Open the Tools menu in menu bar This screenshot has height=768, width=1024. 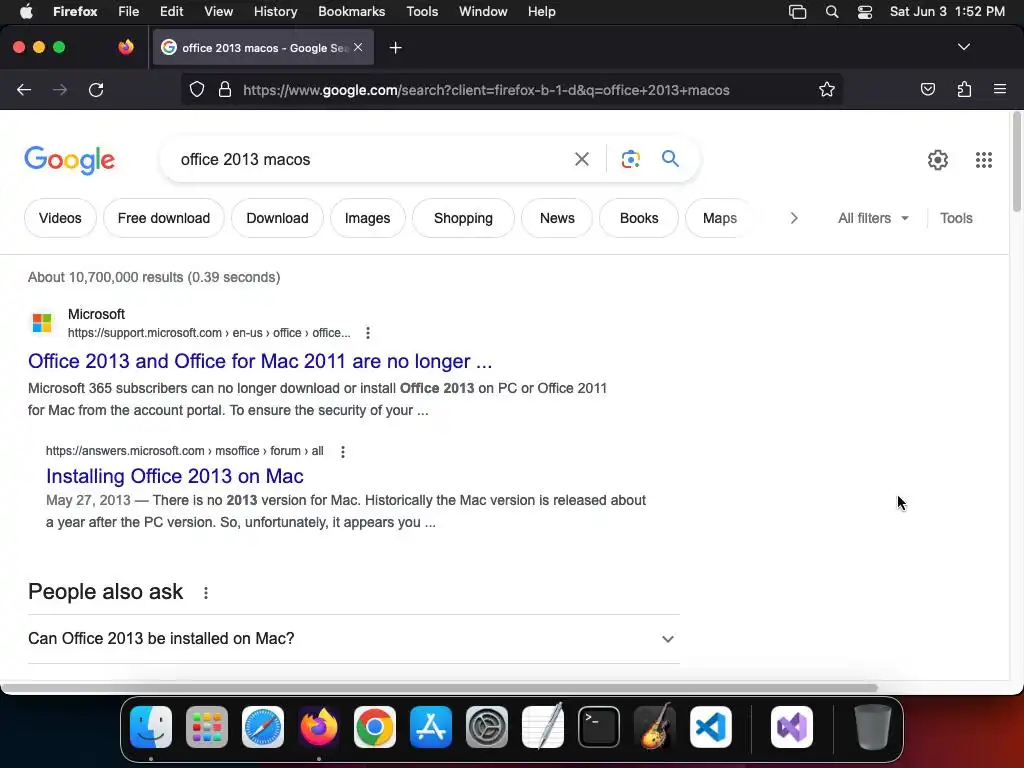(422, 12)
